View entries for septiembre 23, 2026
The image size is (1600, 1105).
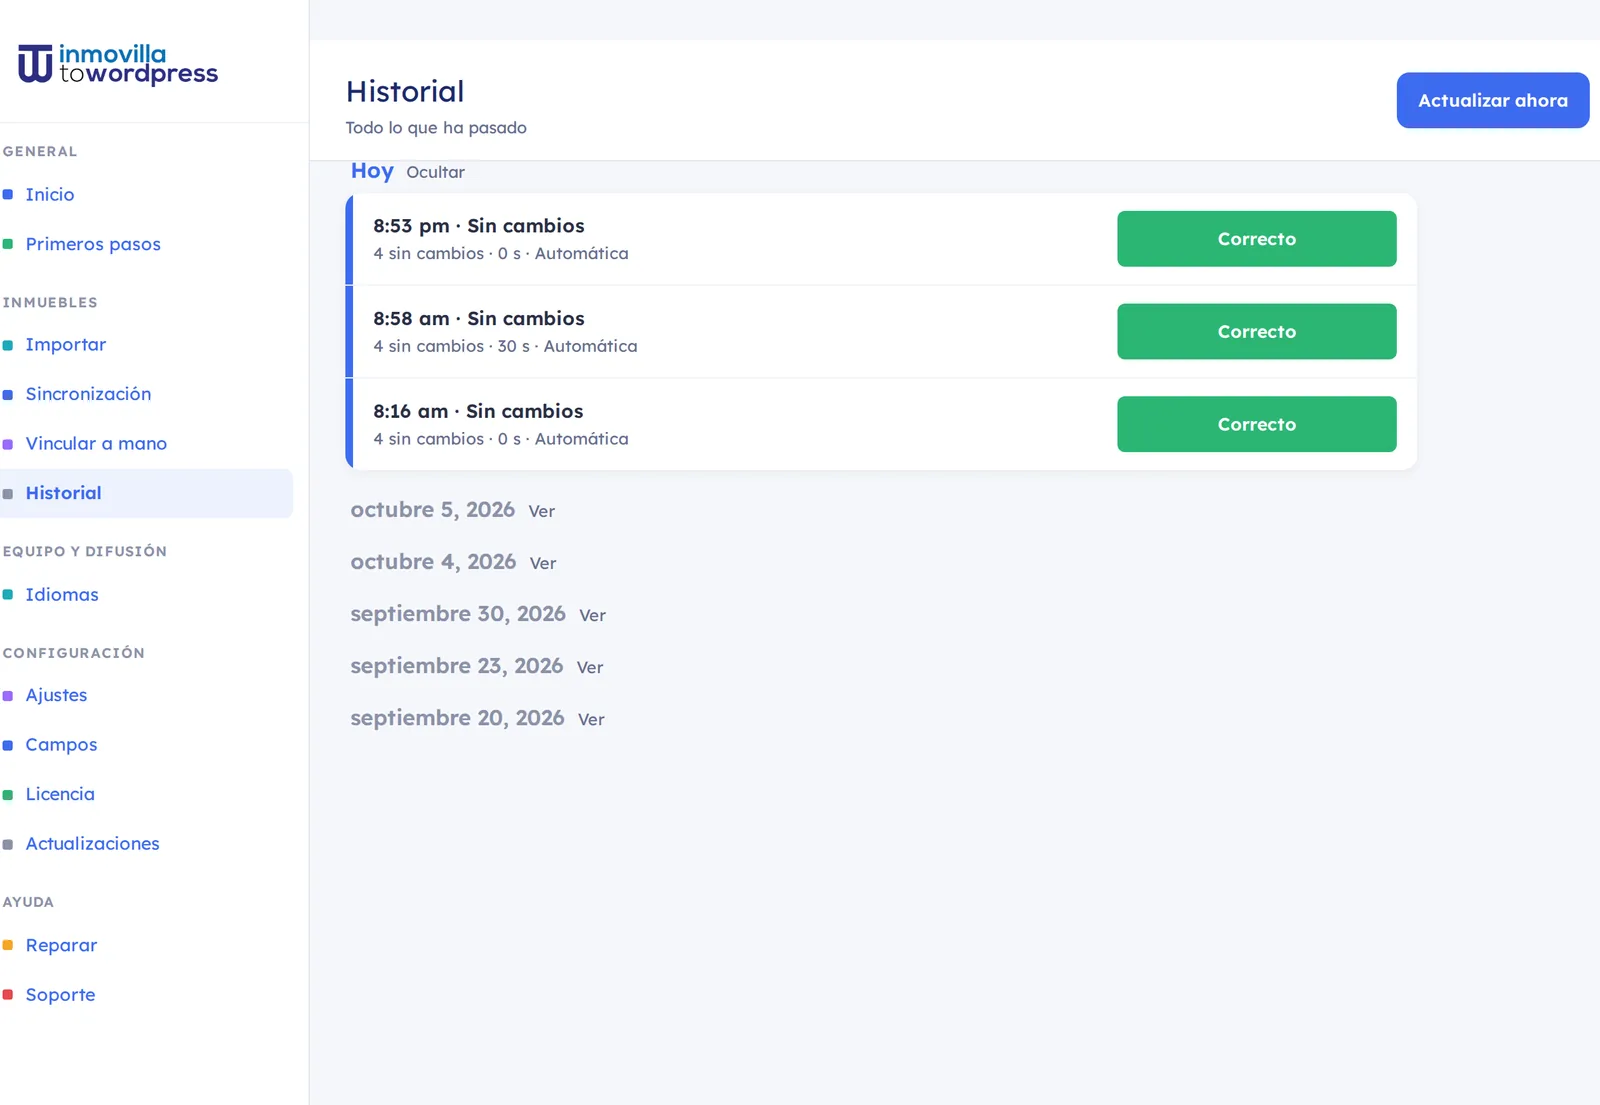click(590, 667)
